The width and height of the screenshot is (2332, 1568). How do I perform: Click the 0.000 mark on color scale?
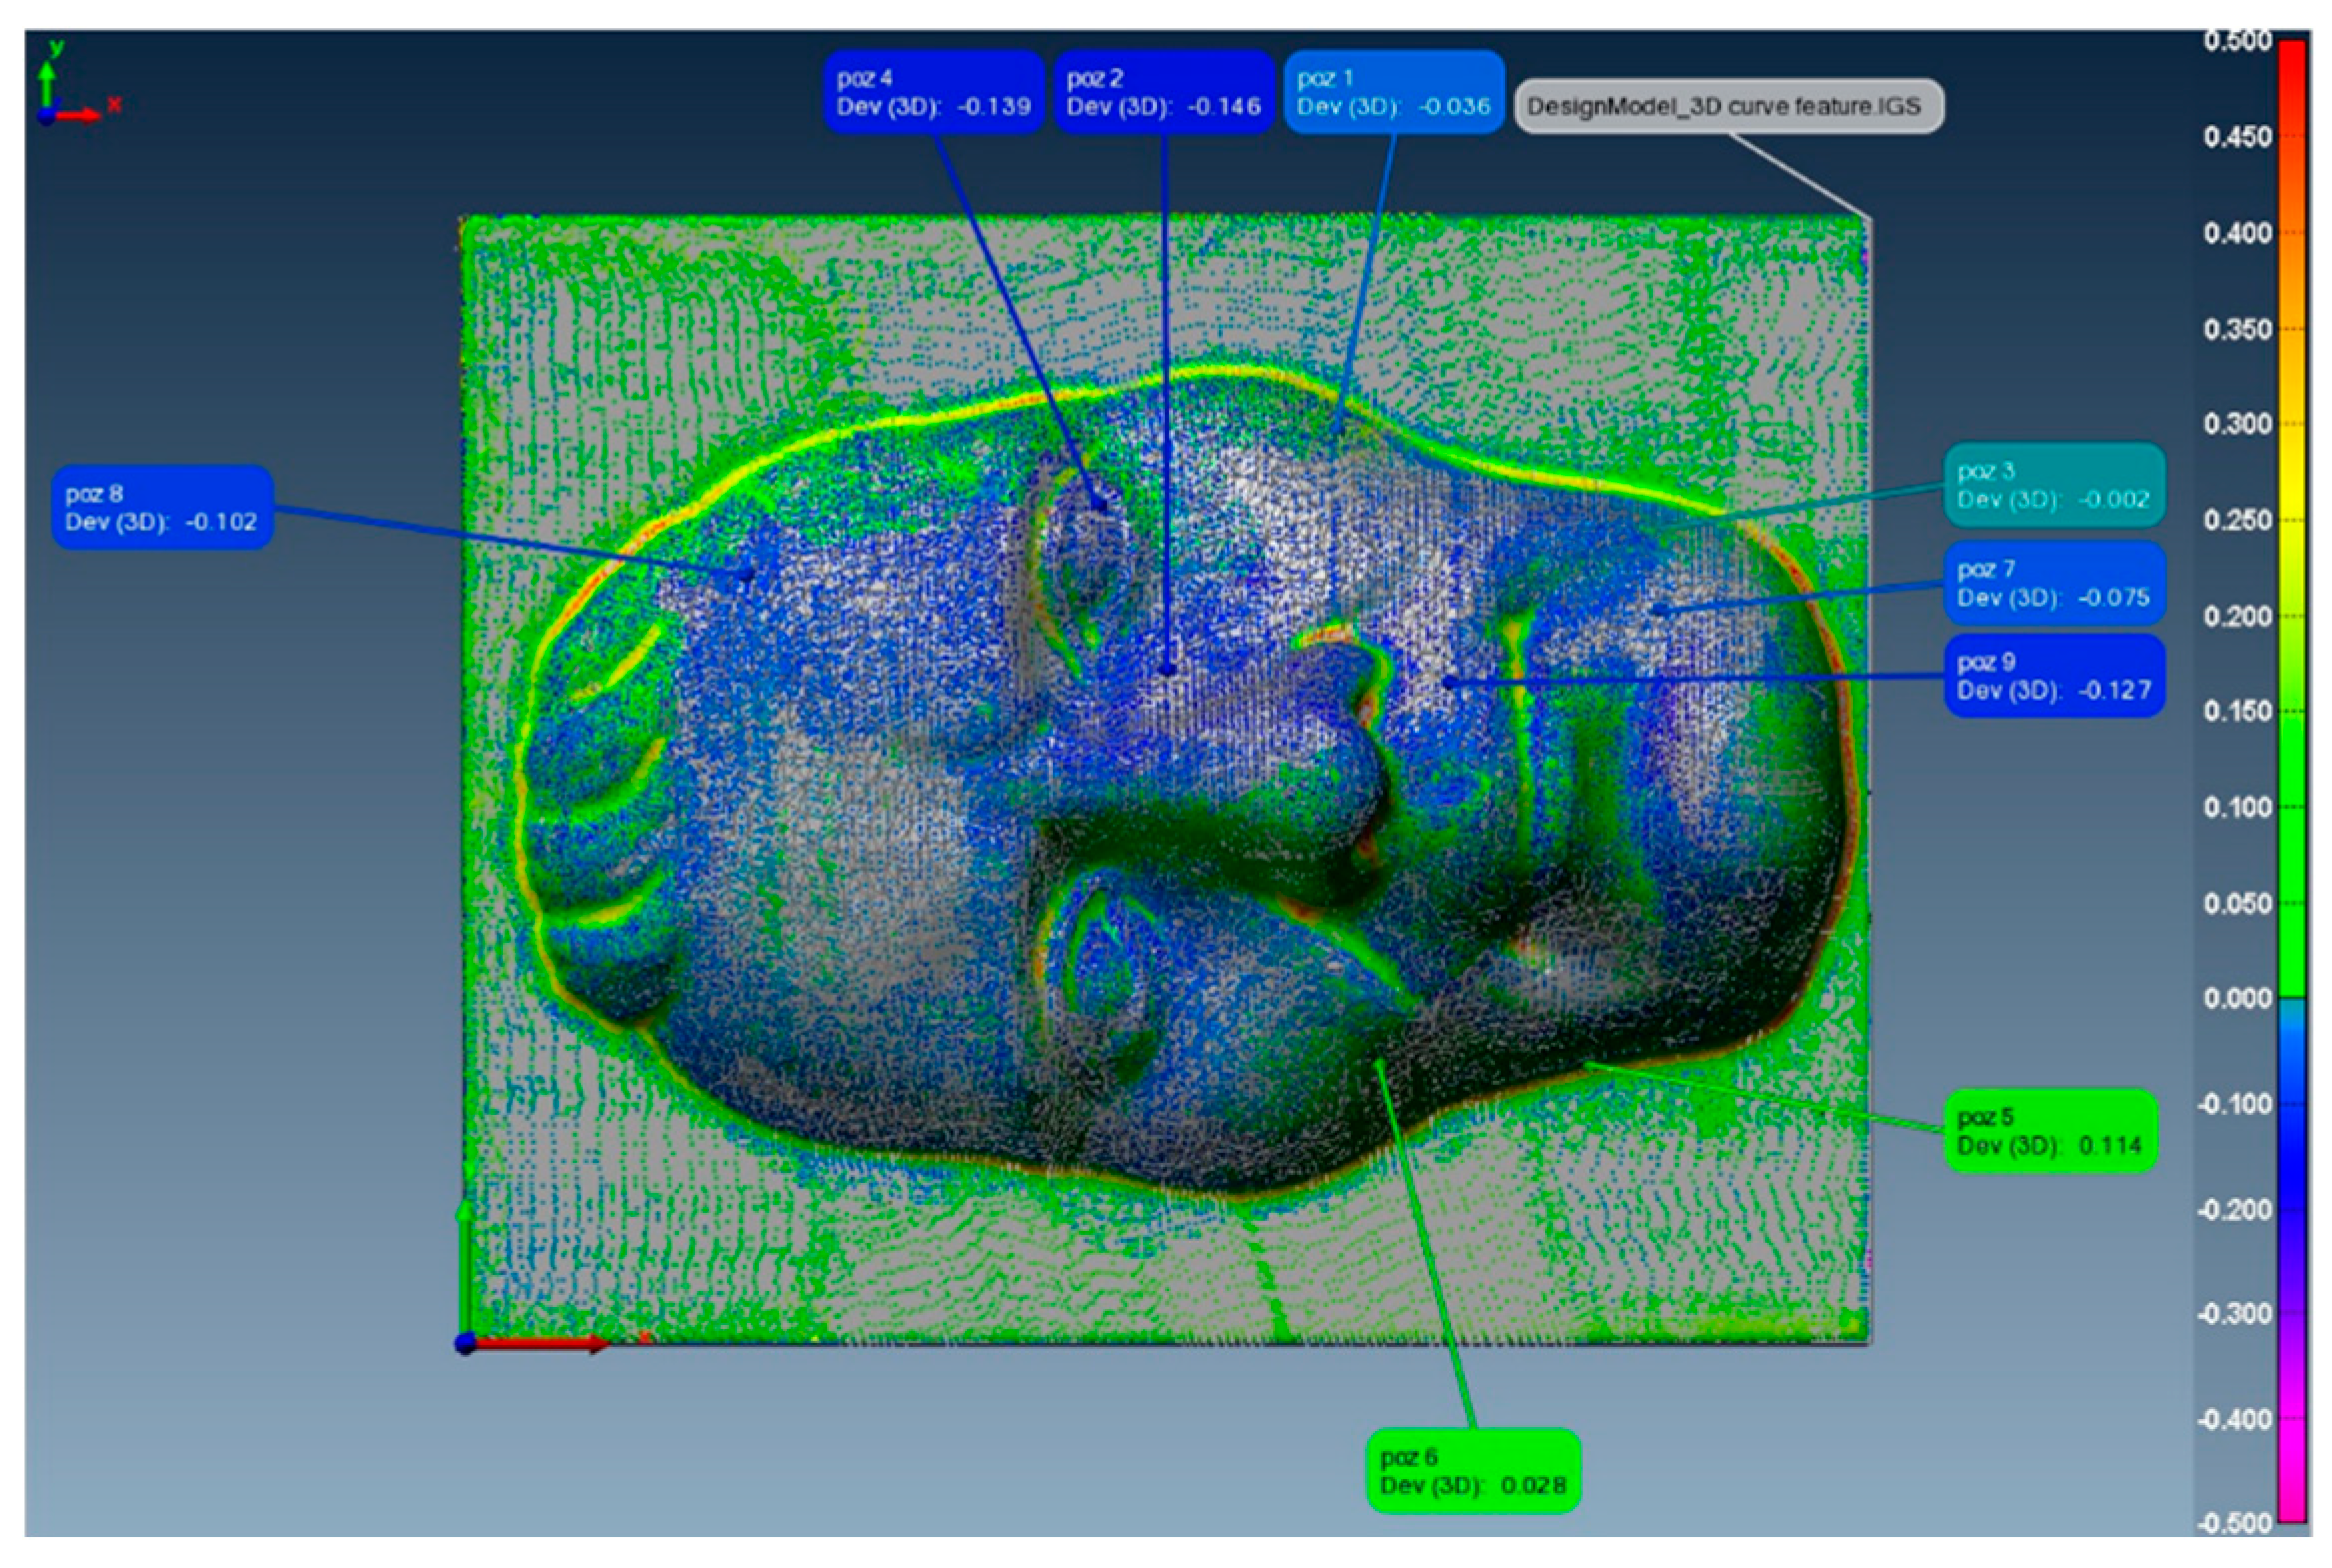[x=2237, y=998]
